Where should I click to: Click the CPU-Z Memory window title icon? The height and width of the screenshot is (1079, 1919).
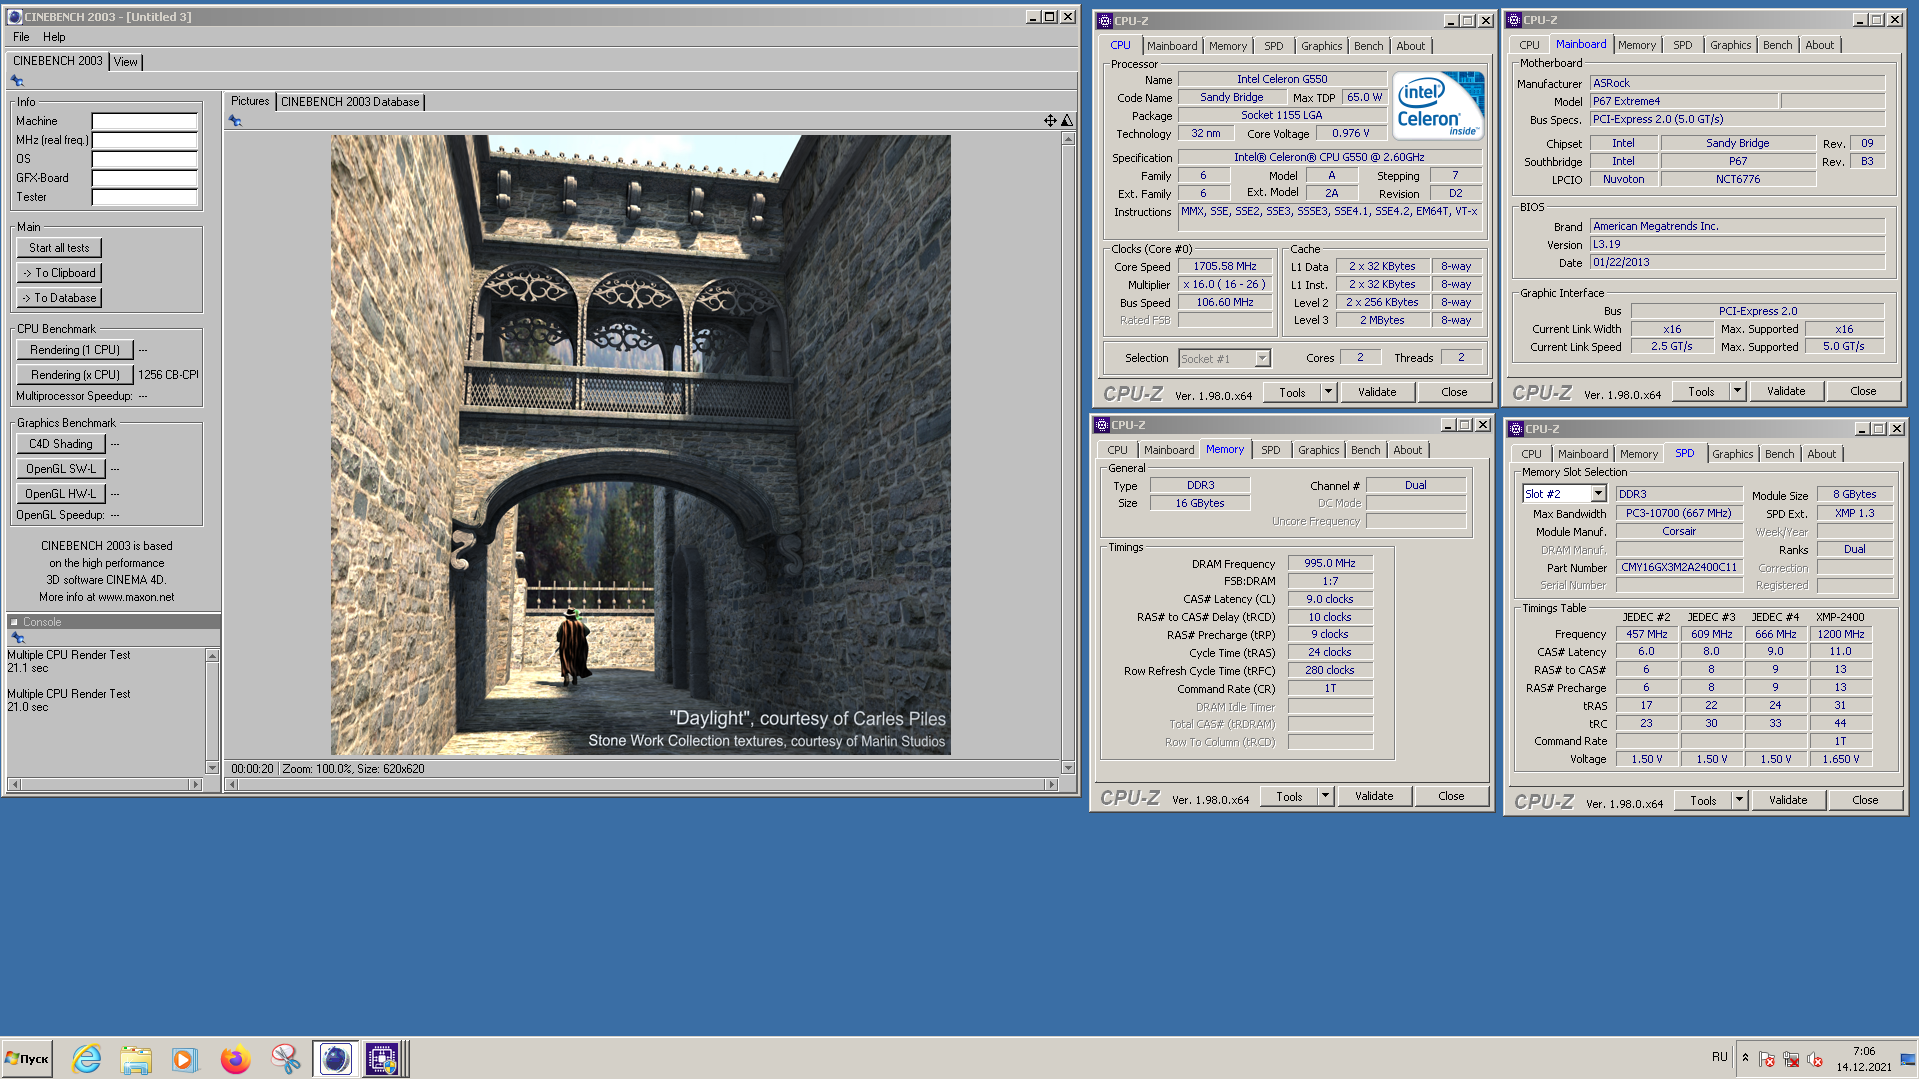1102,425
